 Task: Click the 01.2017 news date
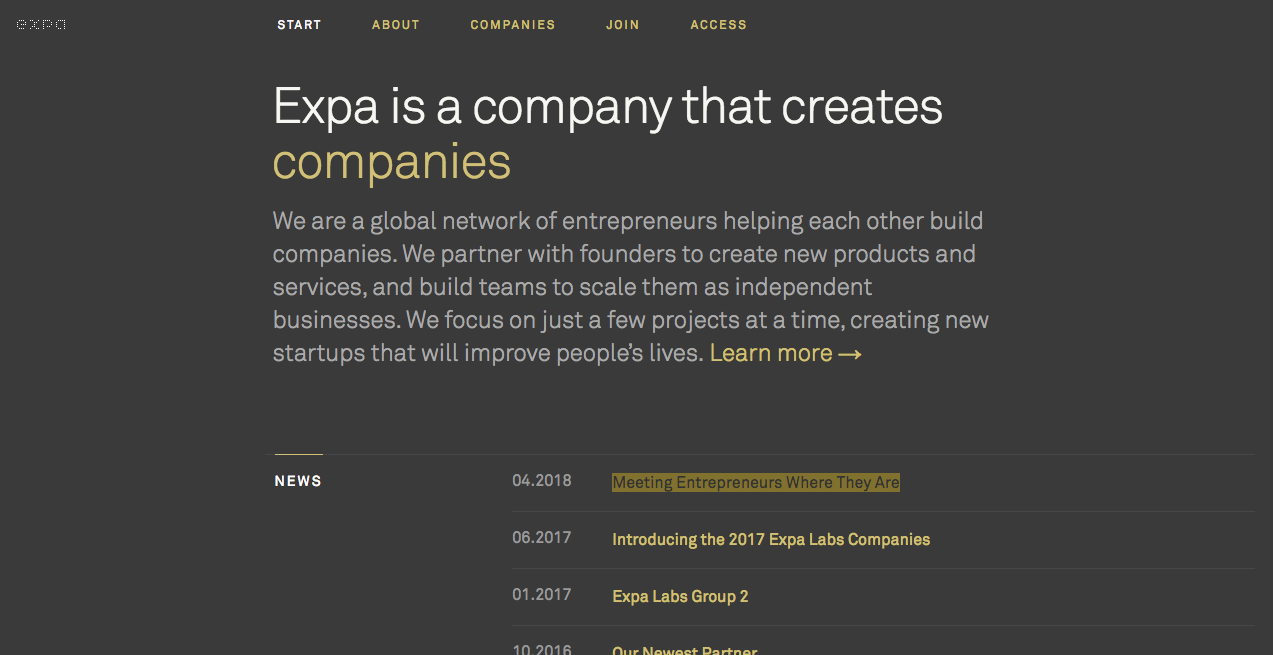[542, 595]
